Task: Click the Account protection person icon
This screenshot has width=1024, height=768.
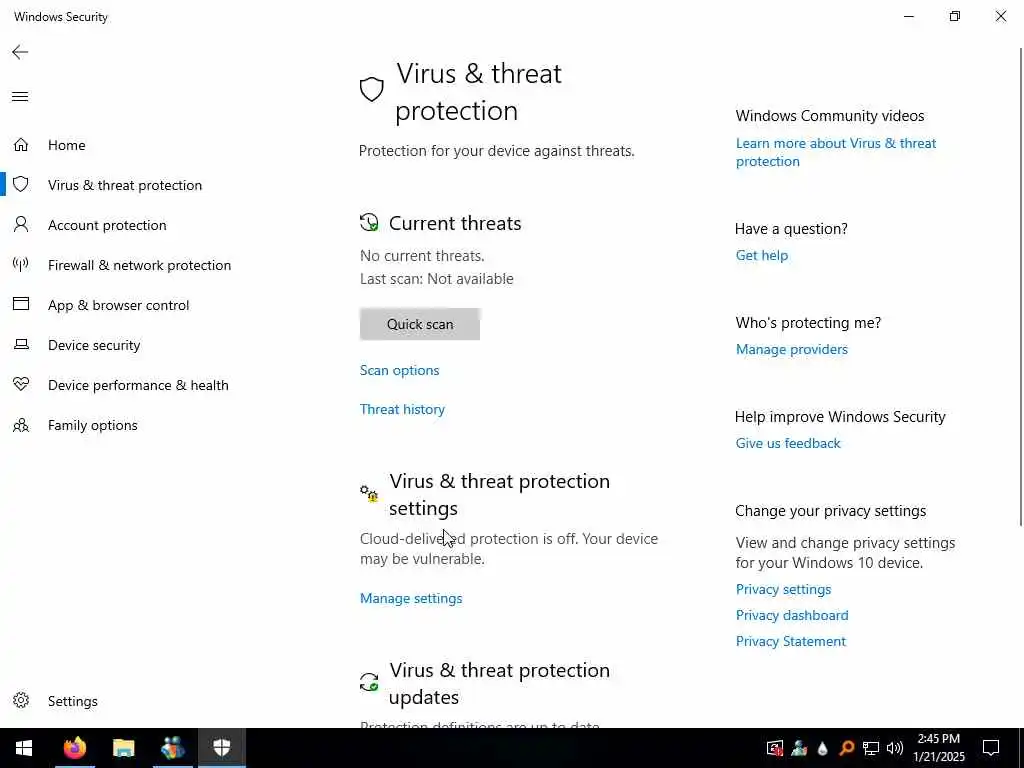Action: tap(20, 225)
